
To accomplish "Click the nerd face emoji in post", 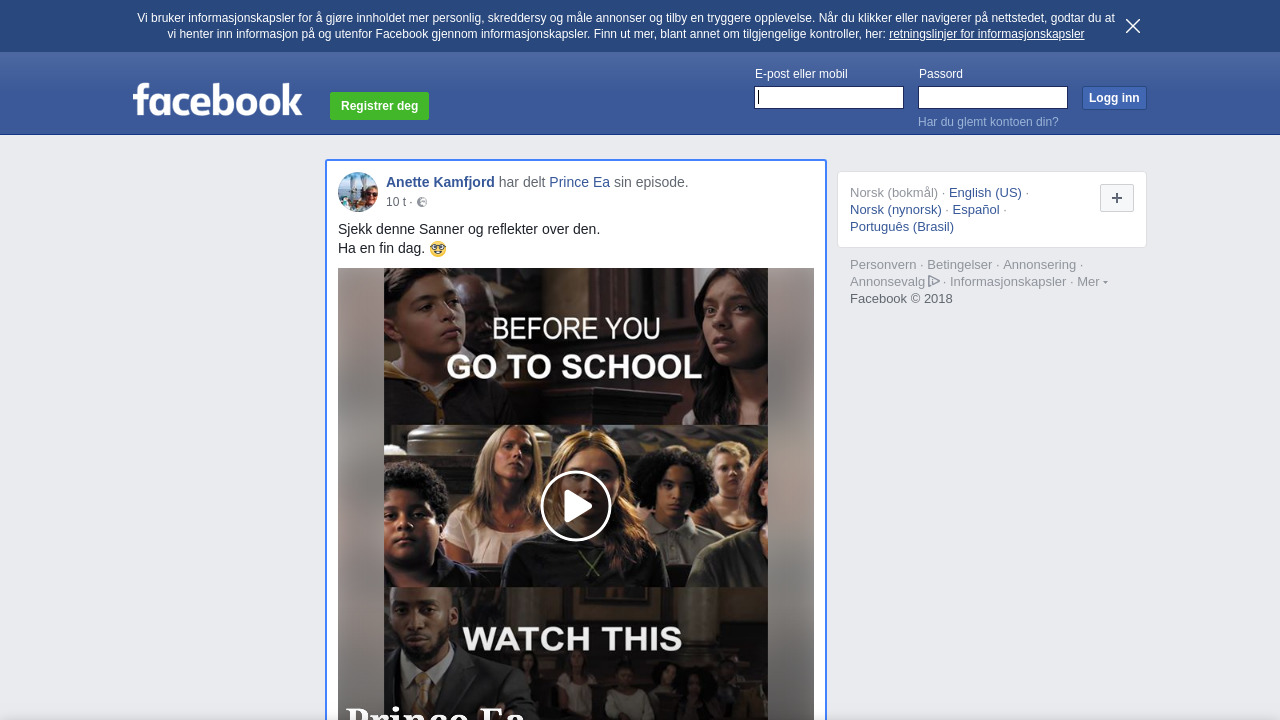I will 438,249.
